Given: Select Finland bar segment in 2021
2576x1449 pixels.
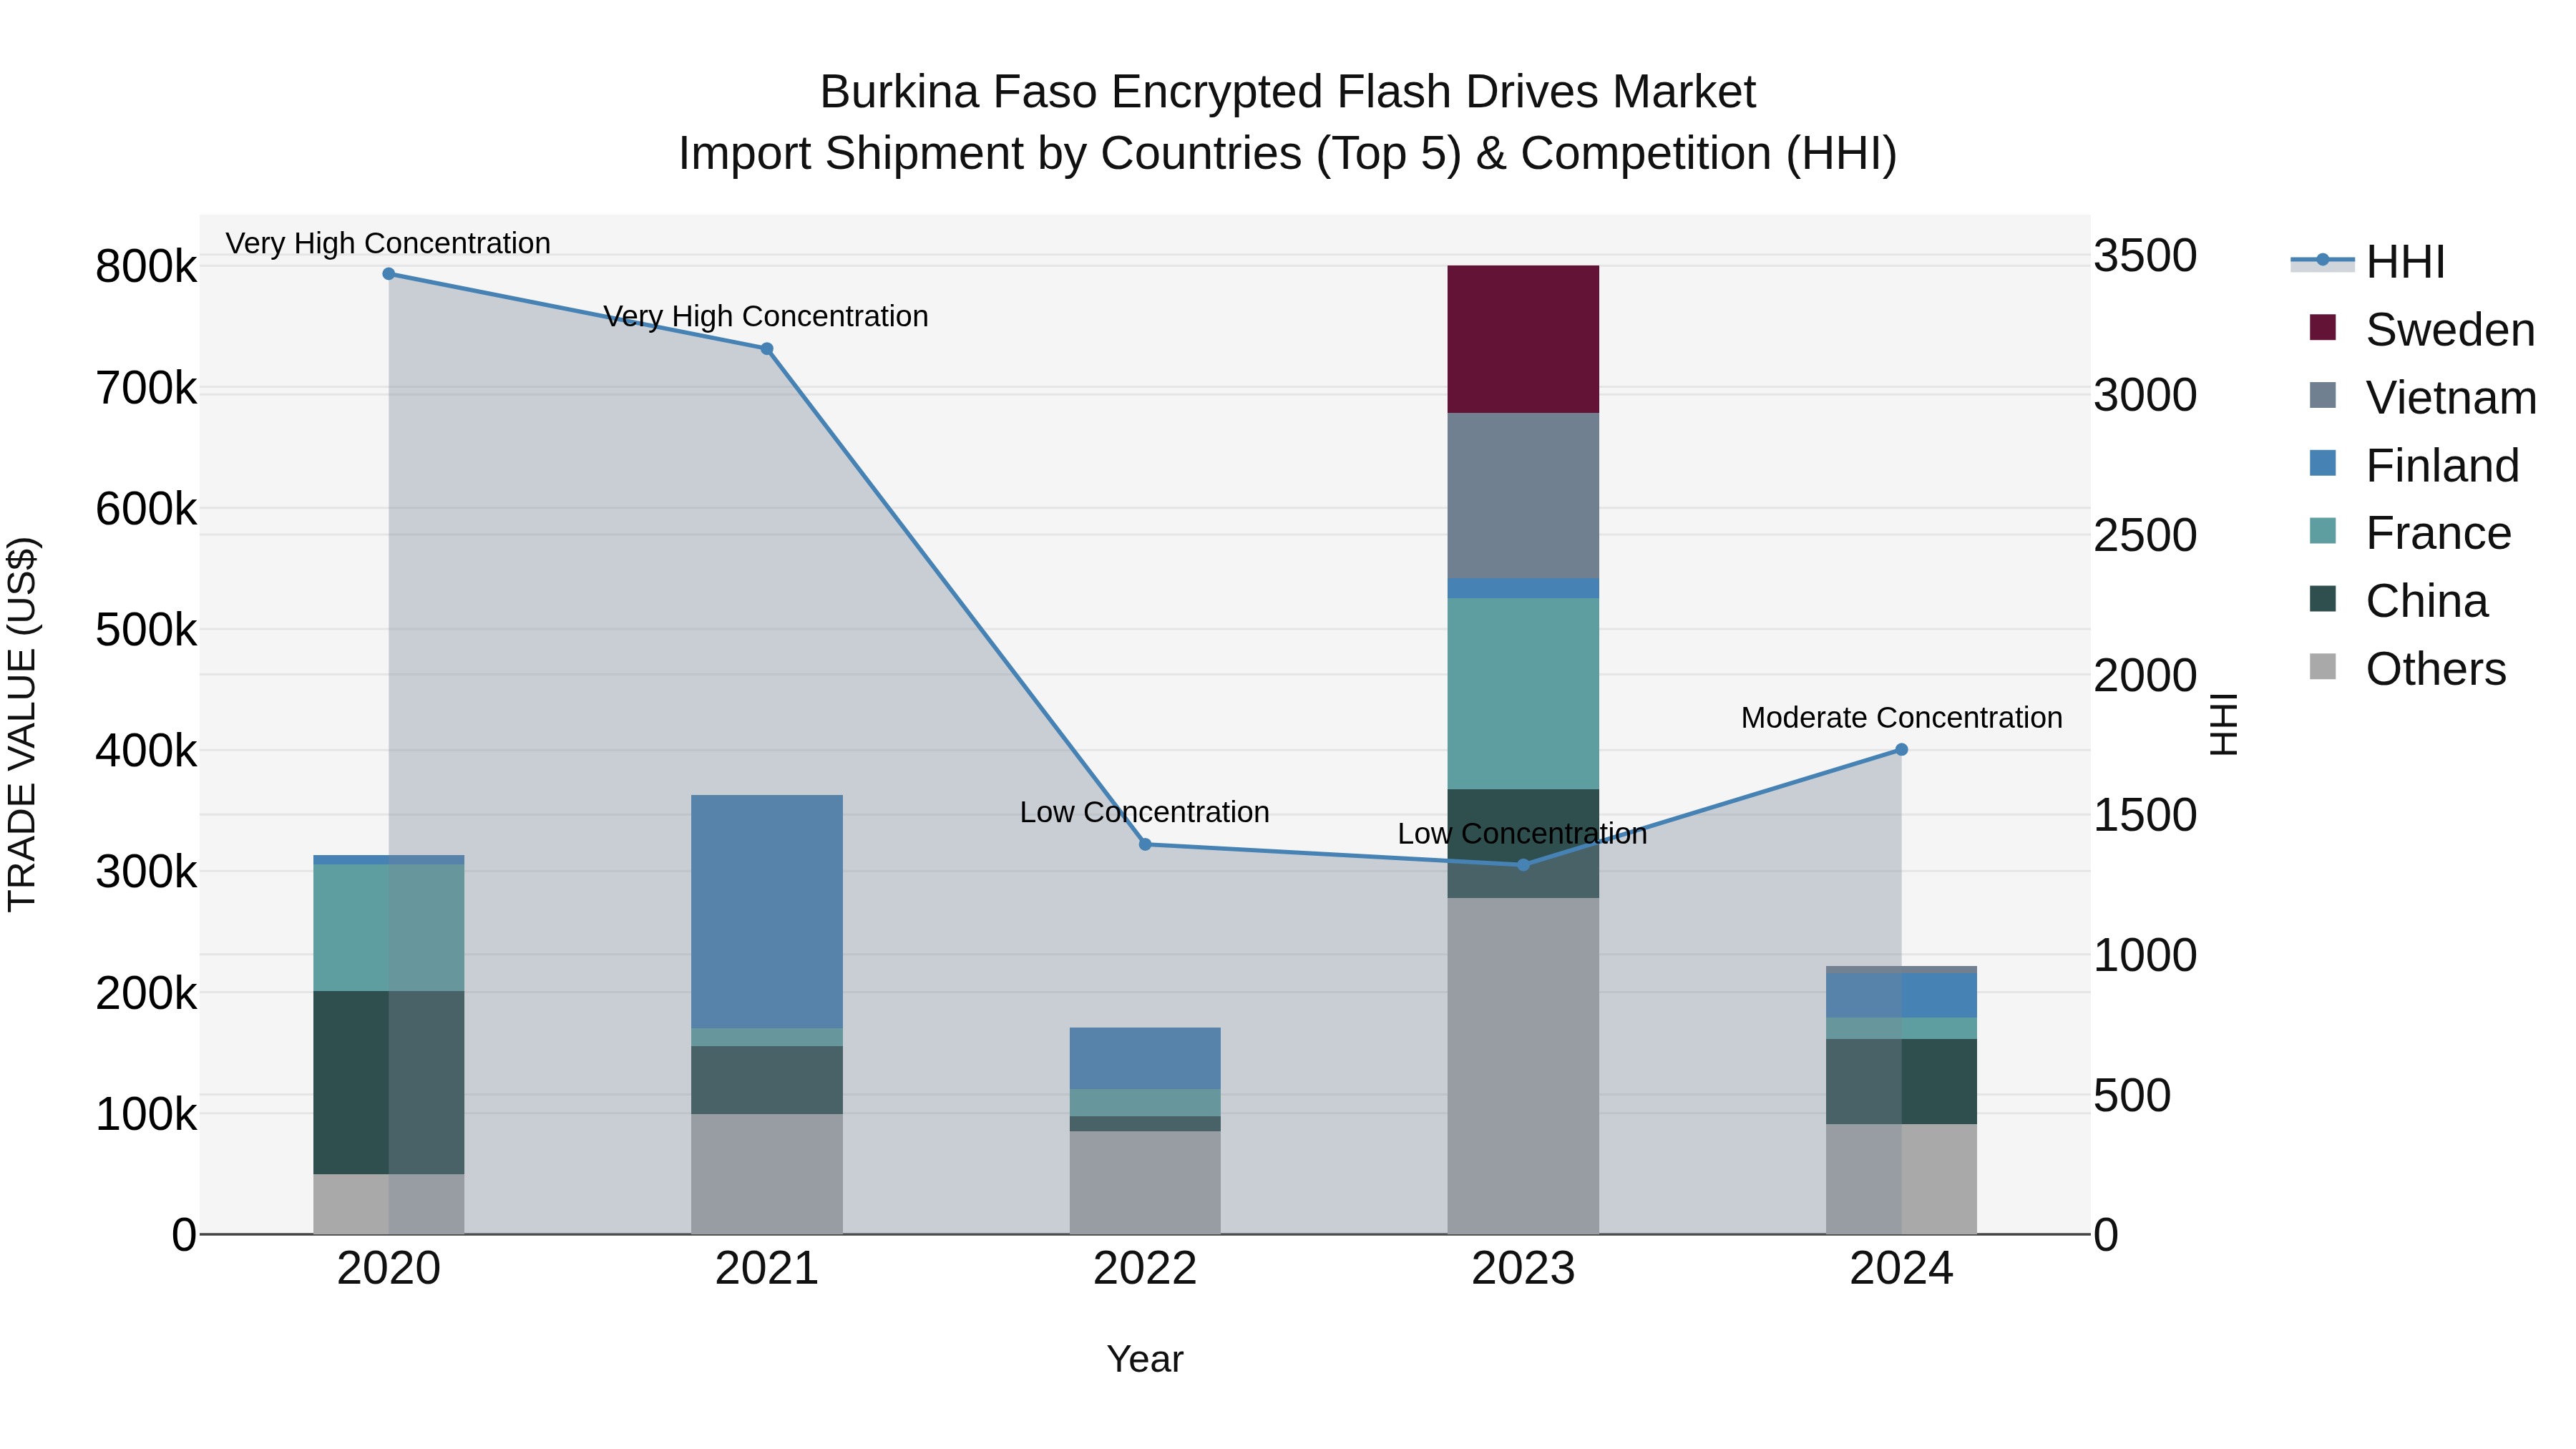Looking at the screenshot, I should 767,912.
